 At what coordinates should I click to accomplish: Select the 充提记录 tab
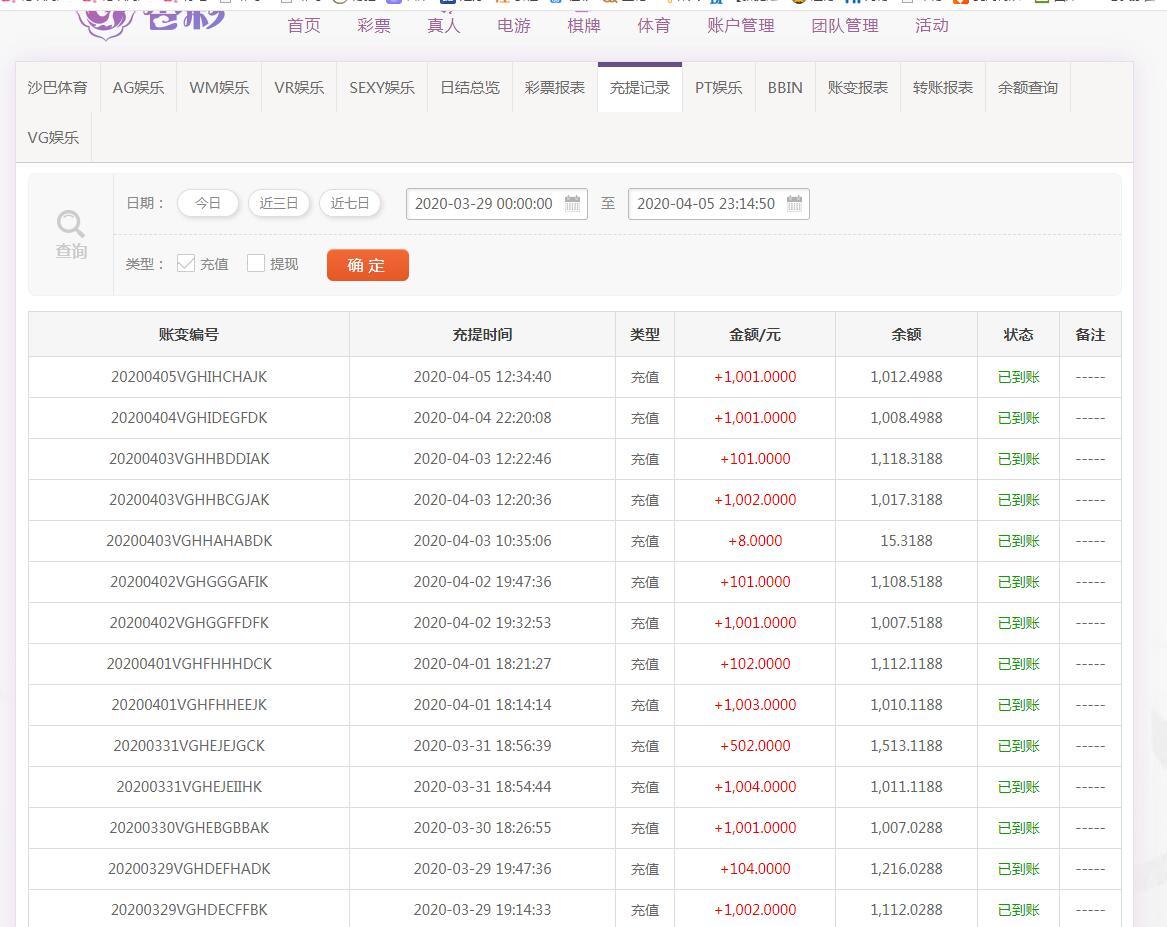pos(639,88)
